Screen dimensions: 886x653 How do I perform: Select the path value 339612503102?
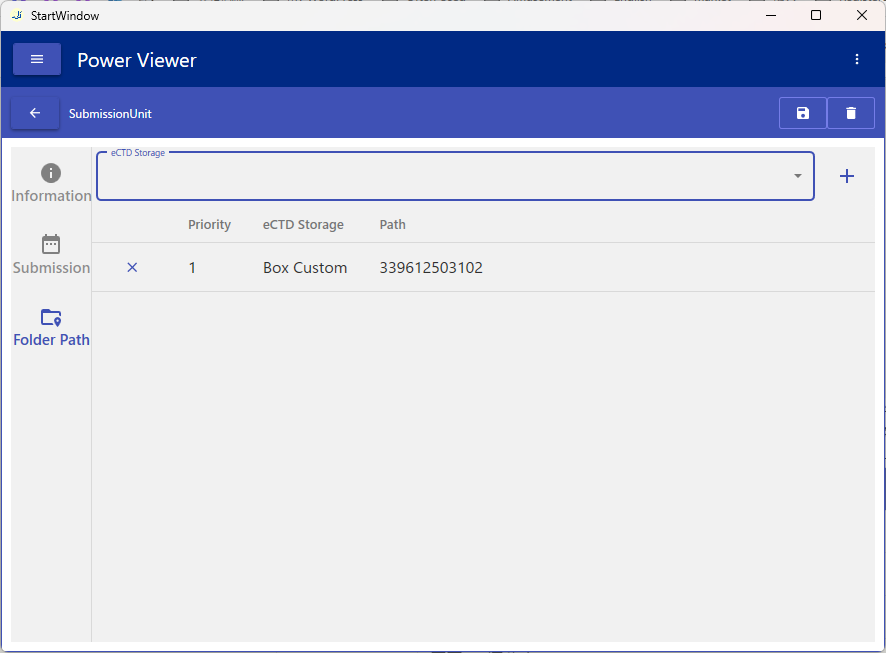click(x=431, y=267)
